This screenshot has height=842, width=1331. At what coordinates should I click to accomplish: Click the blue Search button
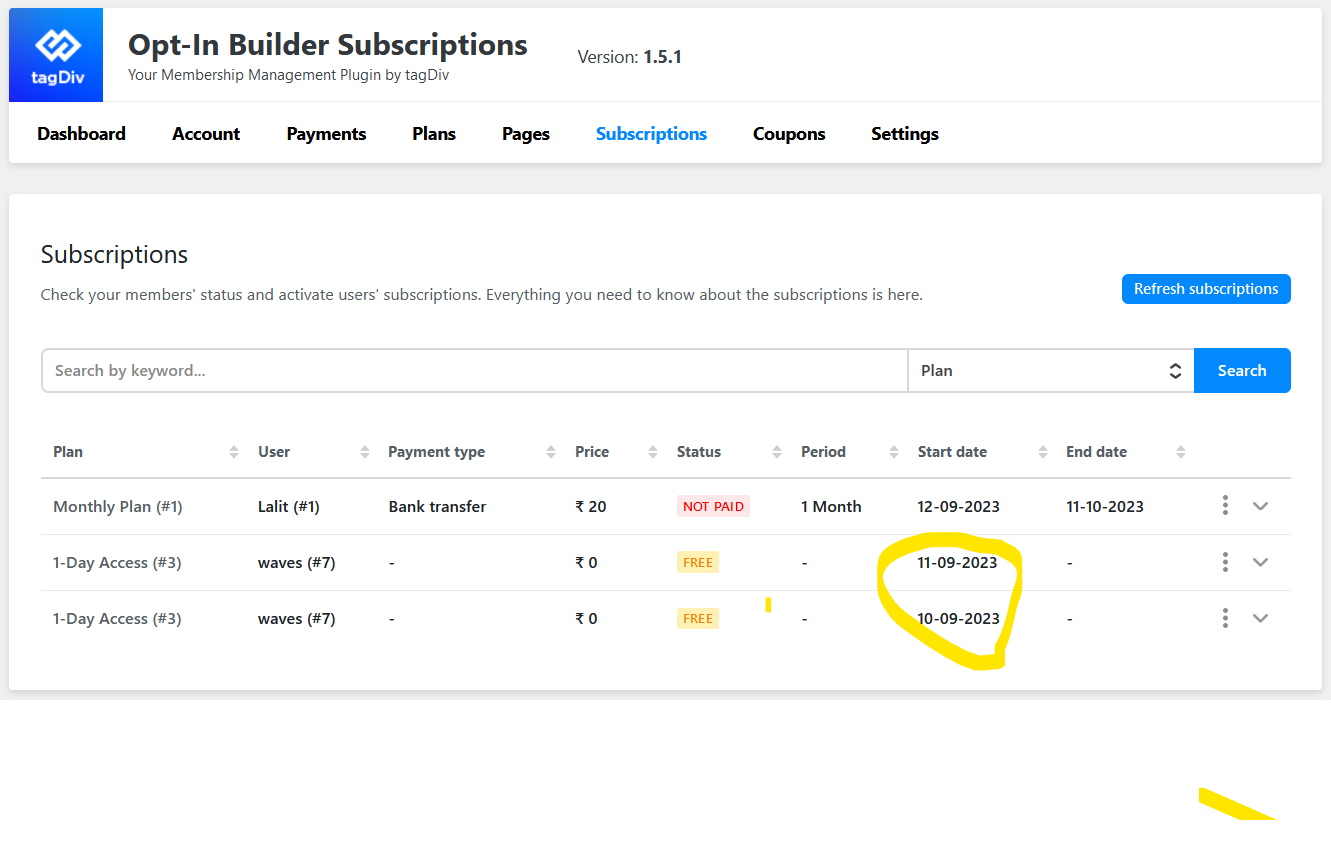coord(1242,371)
